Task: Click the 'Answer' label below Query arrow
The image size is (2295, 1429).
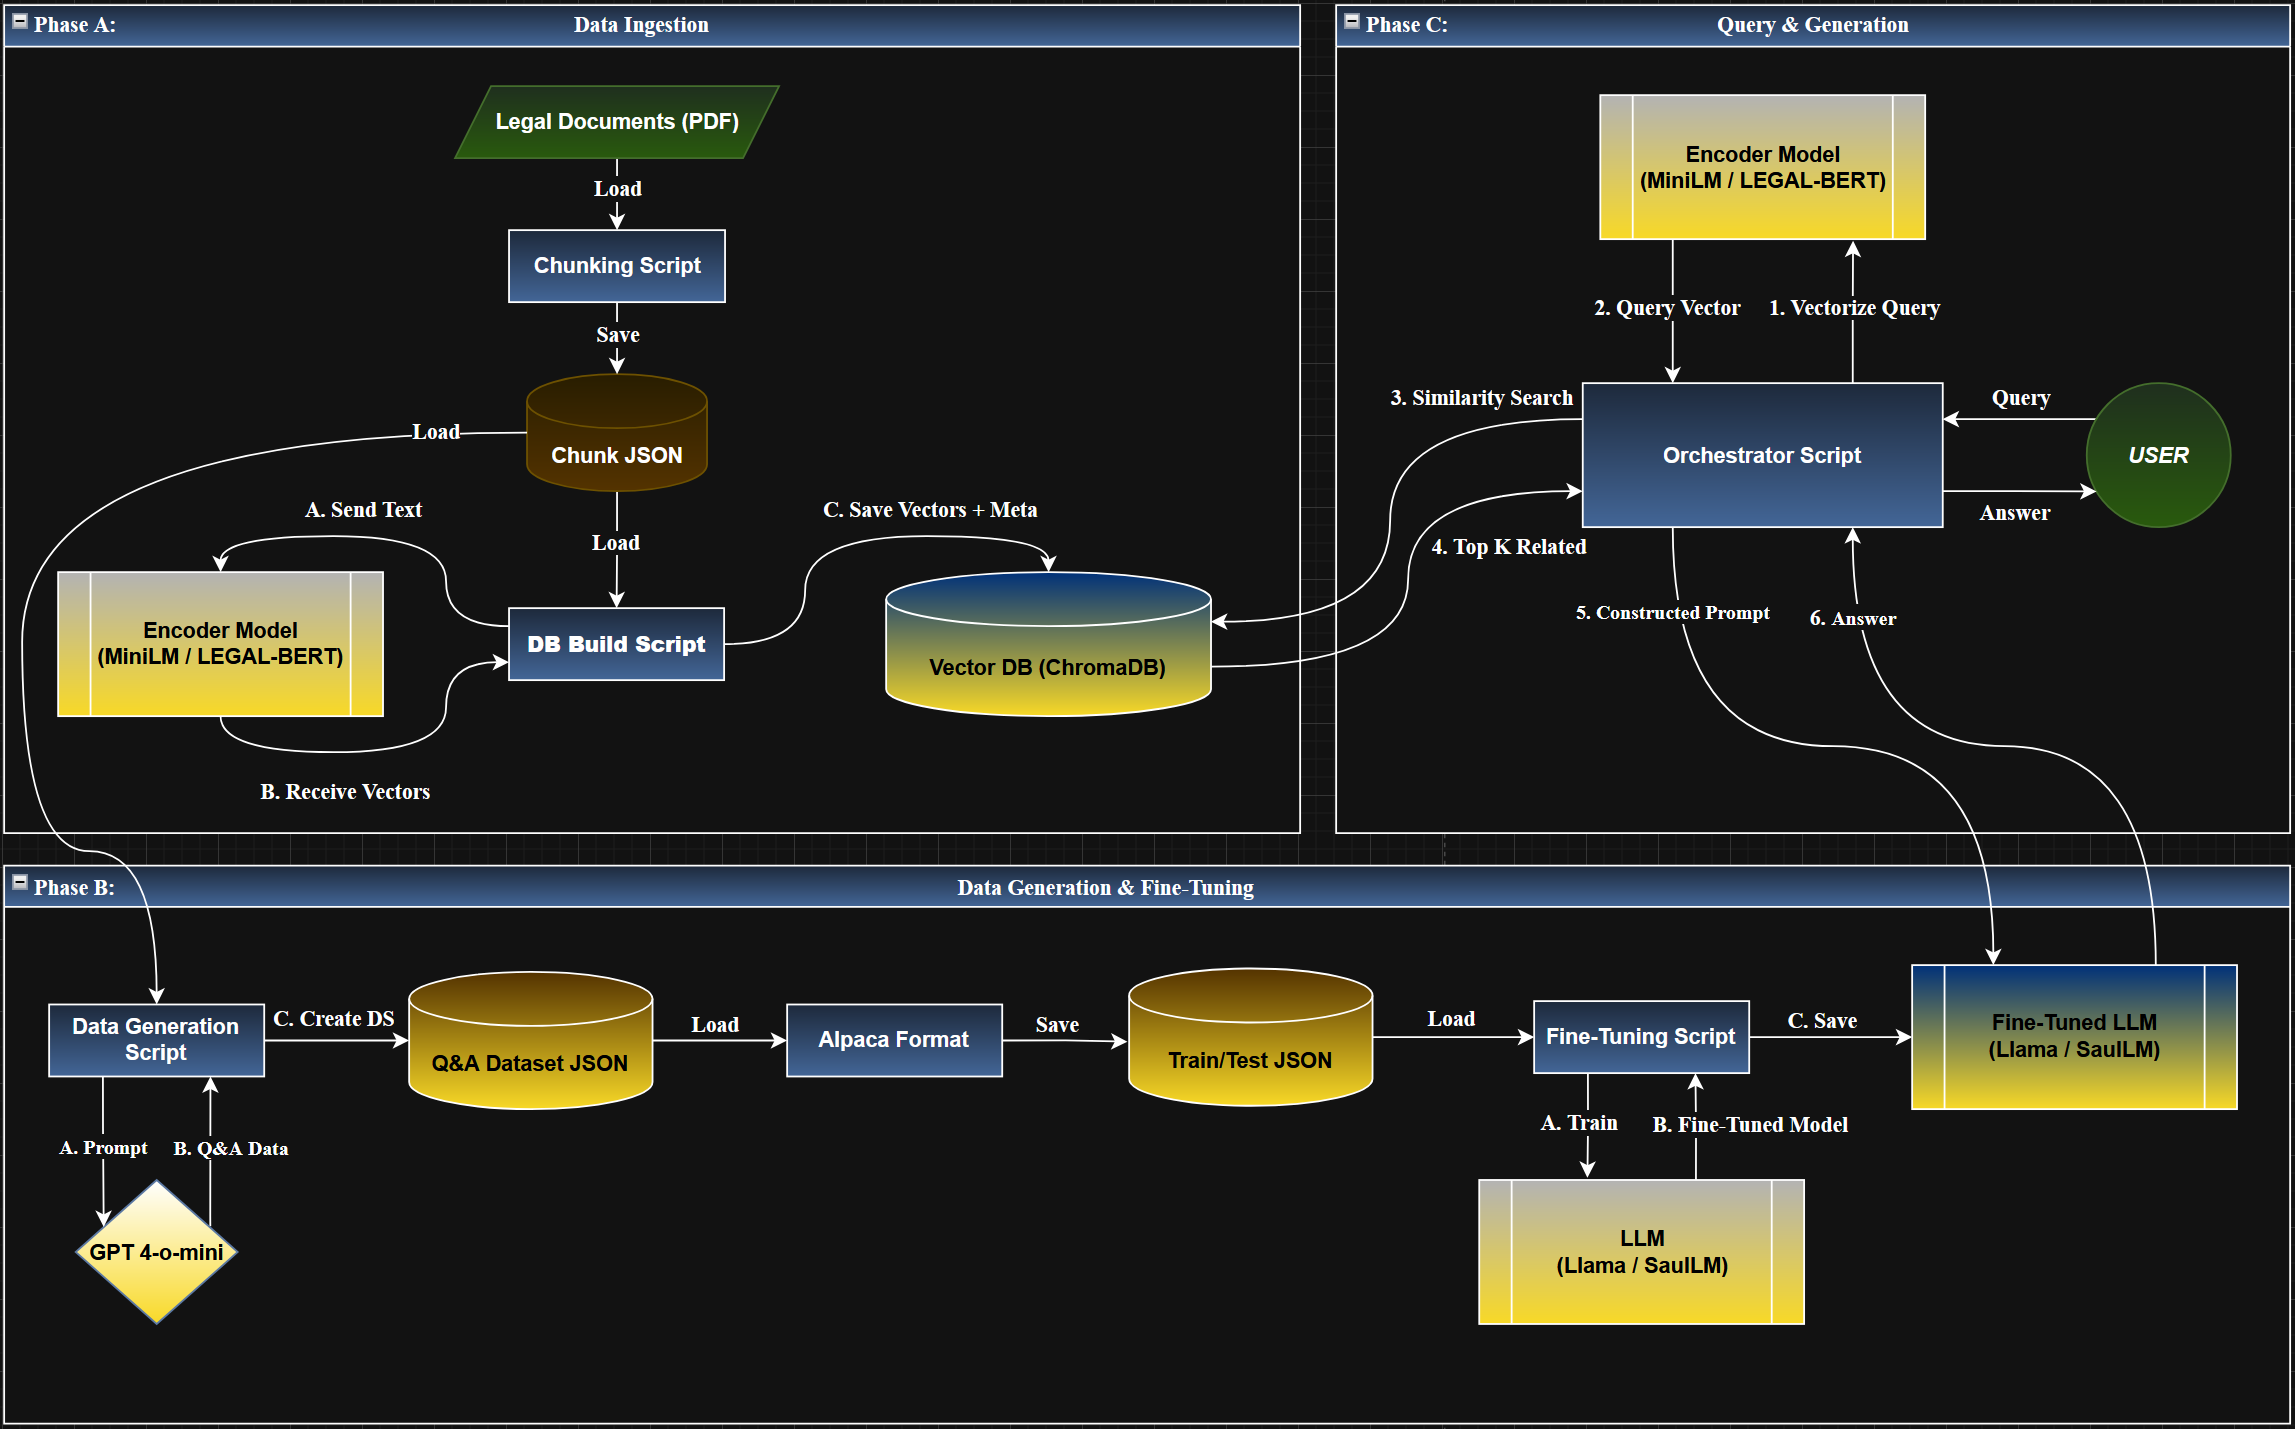Action: pyautogui.click(x=2014, y=513)
